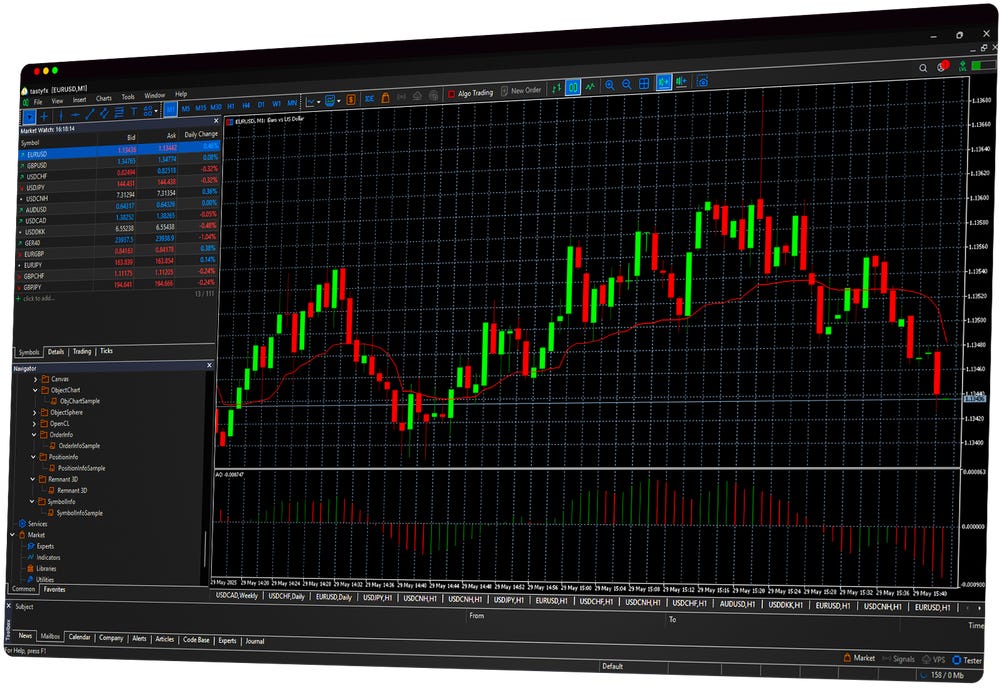Click the Tester button in status bar

point(967,660)
